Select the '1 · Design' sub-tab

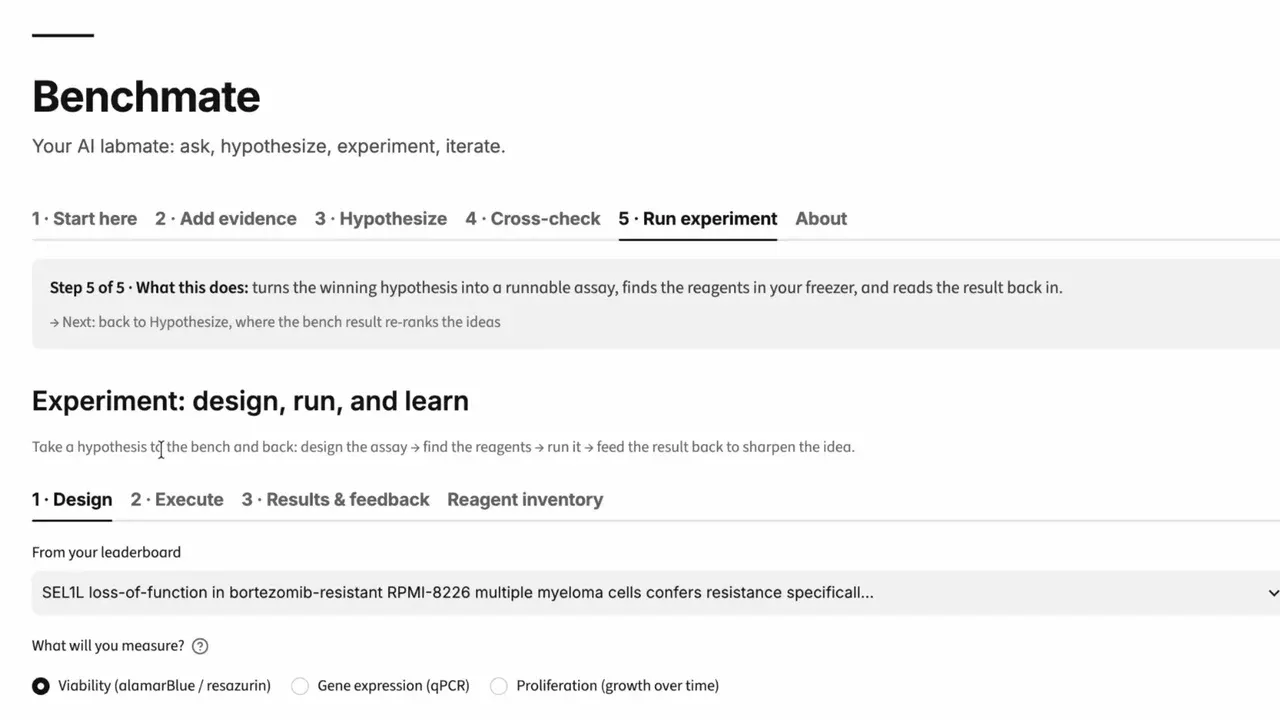[x=72, y=500]
